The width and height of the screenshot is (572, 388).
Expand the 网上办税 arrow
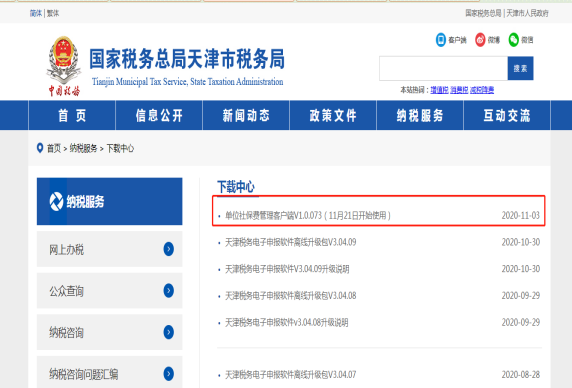(169, 249)
